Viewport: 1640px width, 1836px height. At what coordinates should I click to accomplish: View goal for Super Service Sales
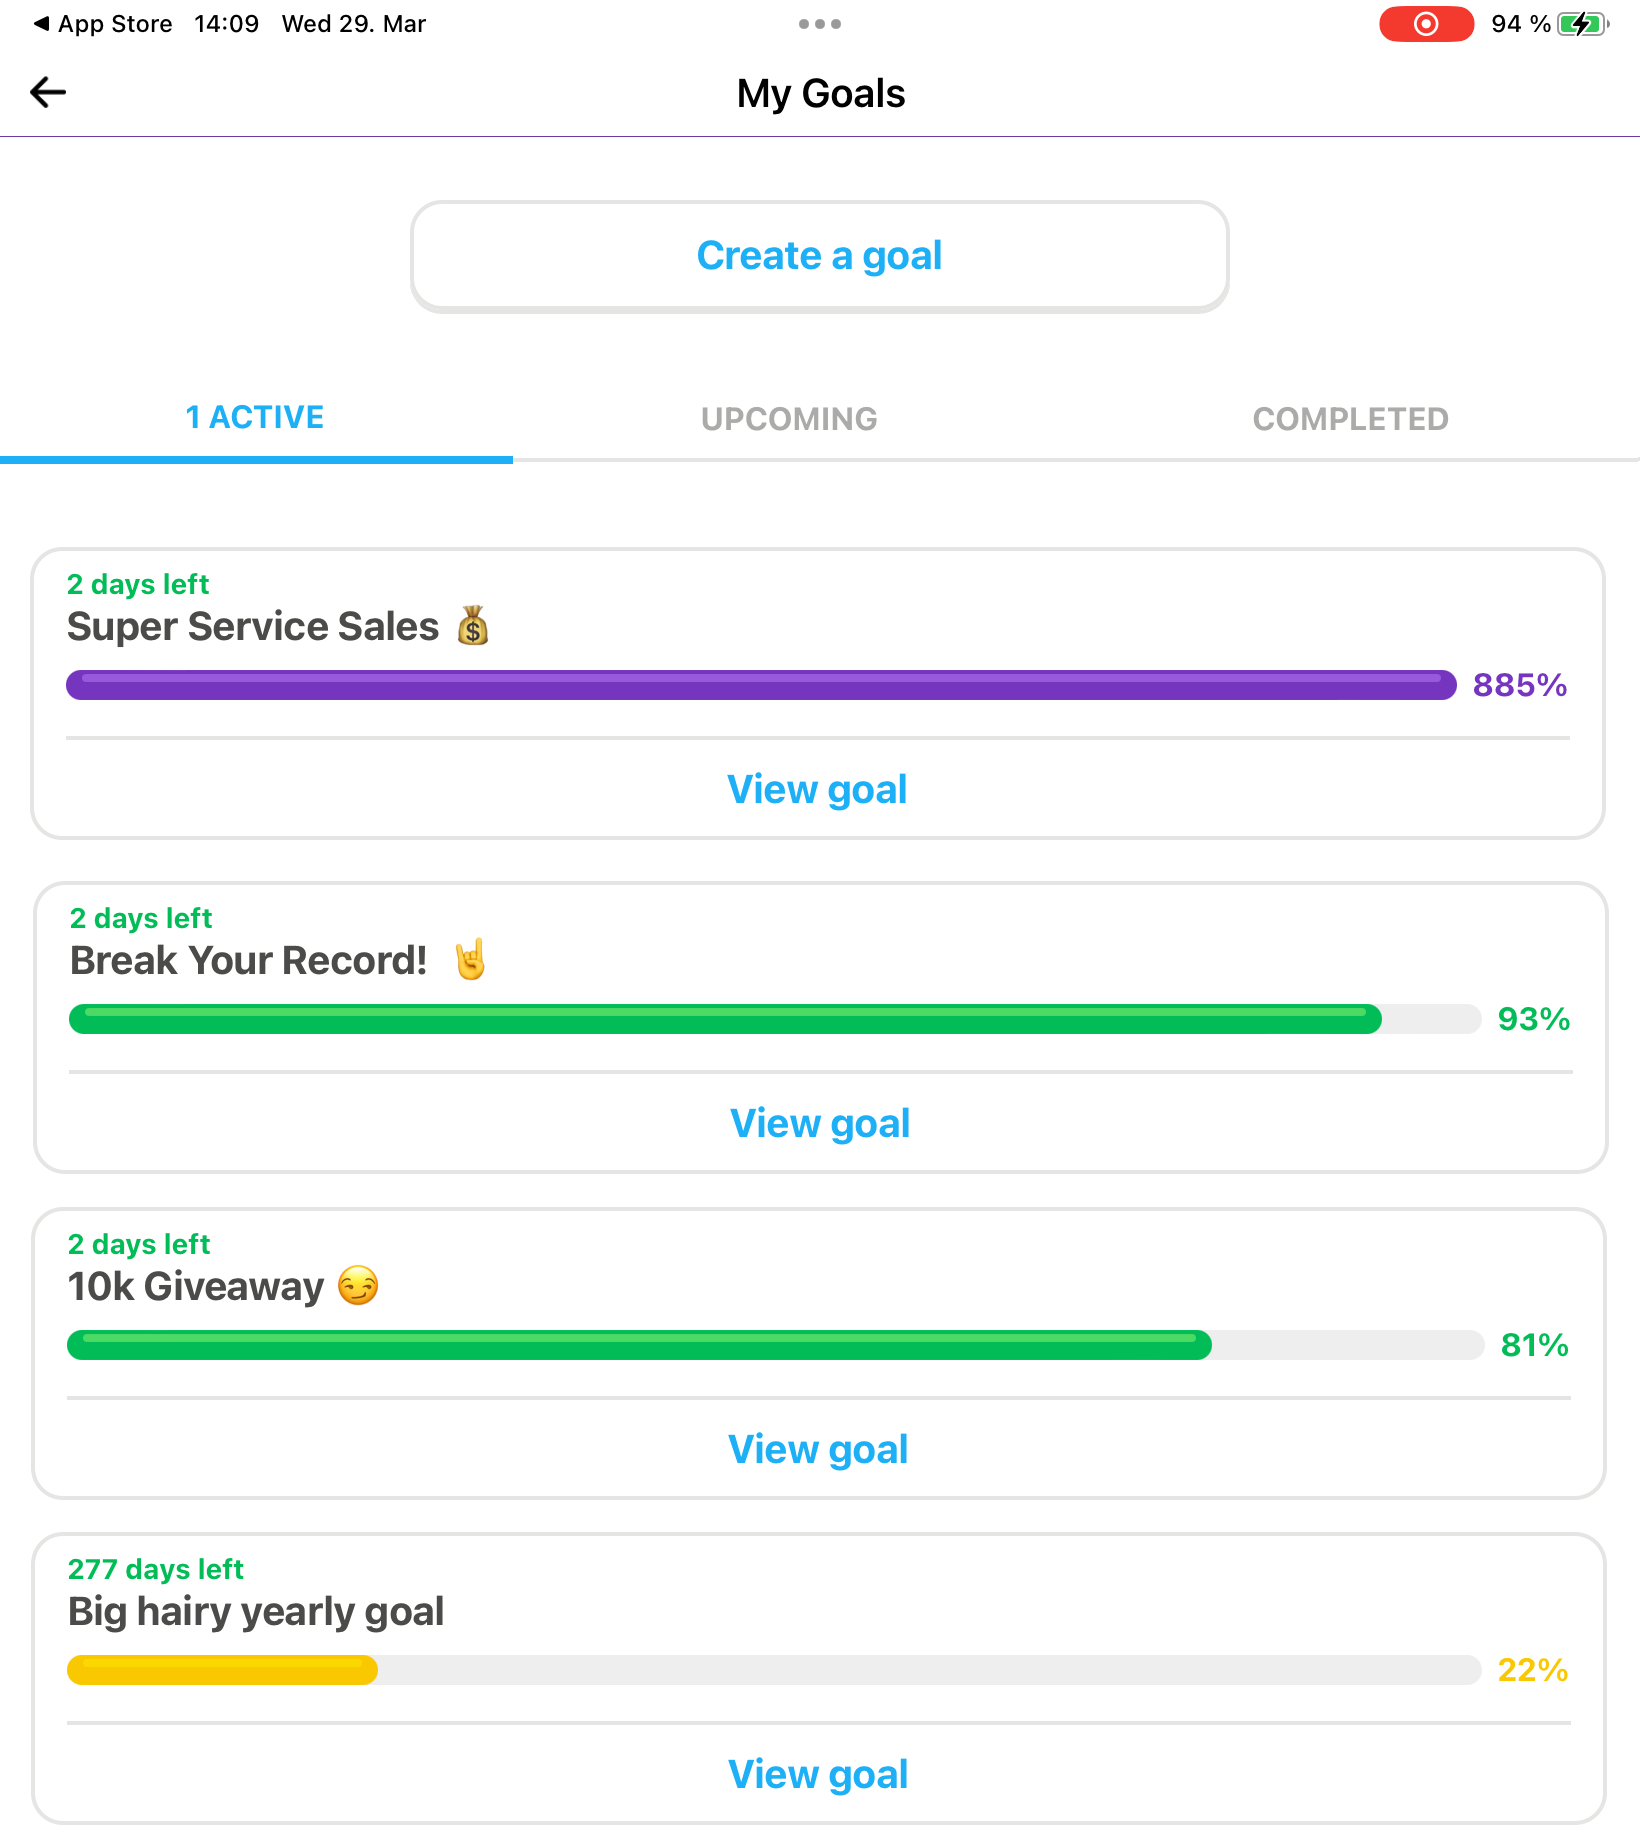[817, 790]
